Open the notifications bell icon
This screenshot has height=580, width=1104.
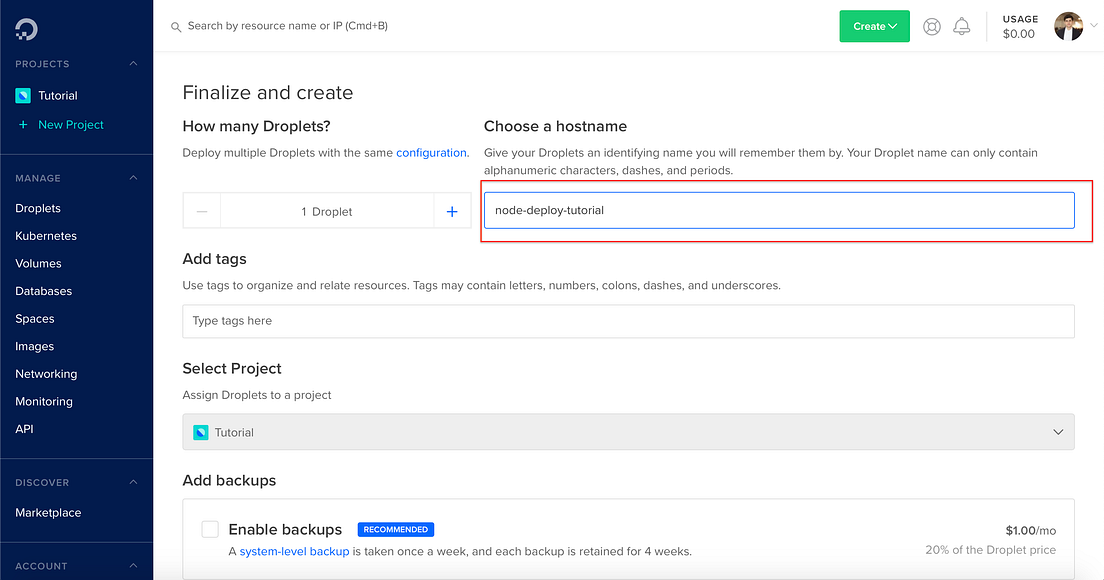pos(962,26)
